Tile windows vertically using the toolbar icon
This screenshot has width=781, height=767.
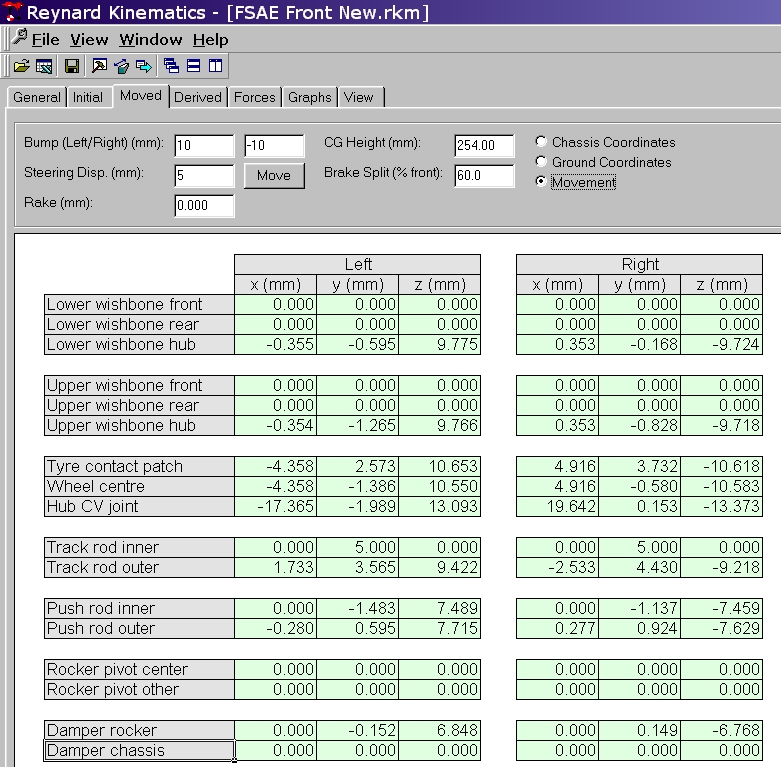point(215,66)
